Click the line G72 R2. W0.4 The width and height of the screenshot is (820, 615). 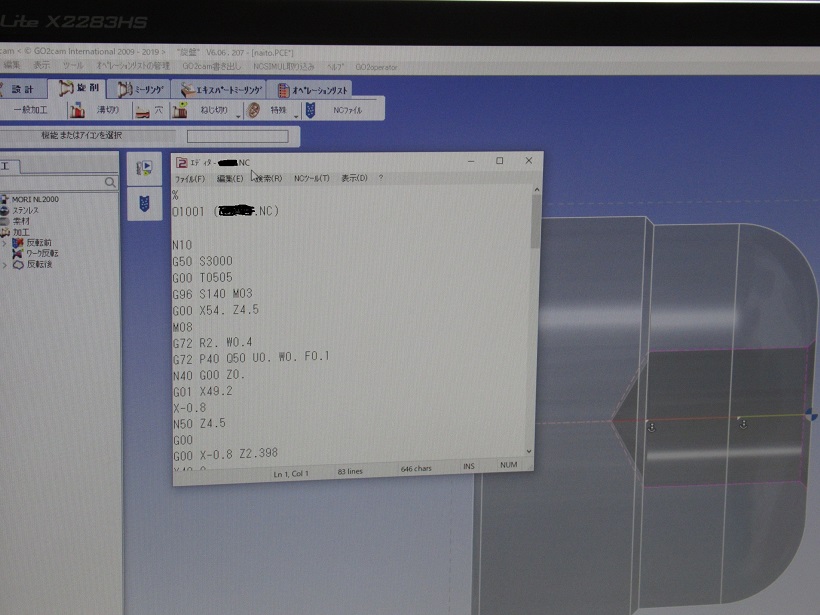point(212,343)
